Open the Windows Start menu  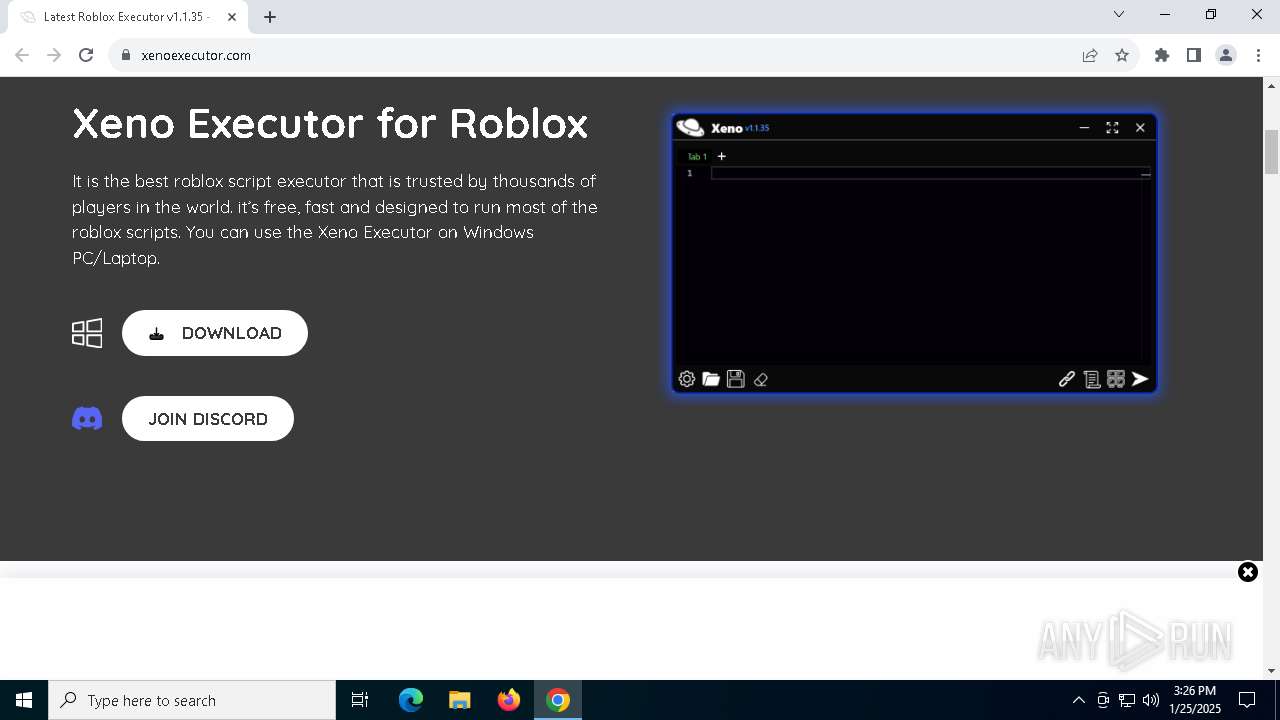(24, 700)
